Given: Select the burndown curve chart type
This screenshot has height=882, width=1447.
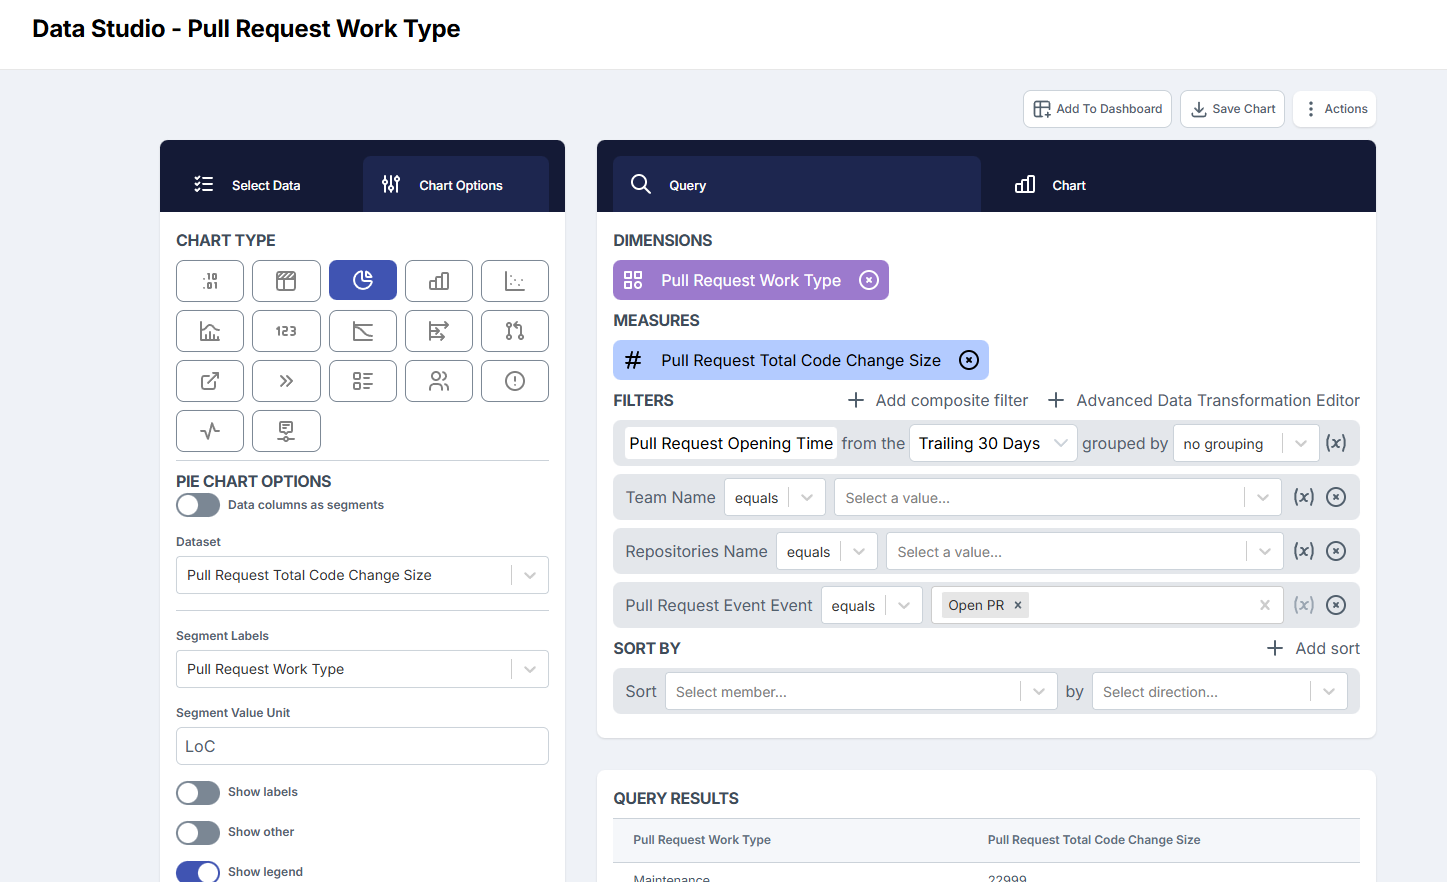Looking at the screenshot, I should (x=363, y=331).
